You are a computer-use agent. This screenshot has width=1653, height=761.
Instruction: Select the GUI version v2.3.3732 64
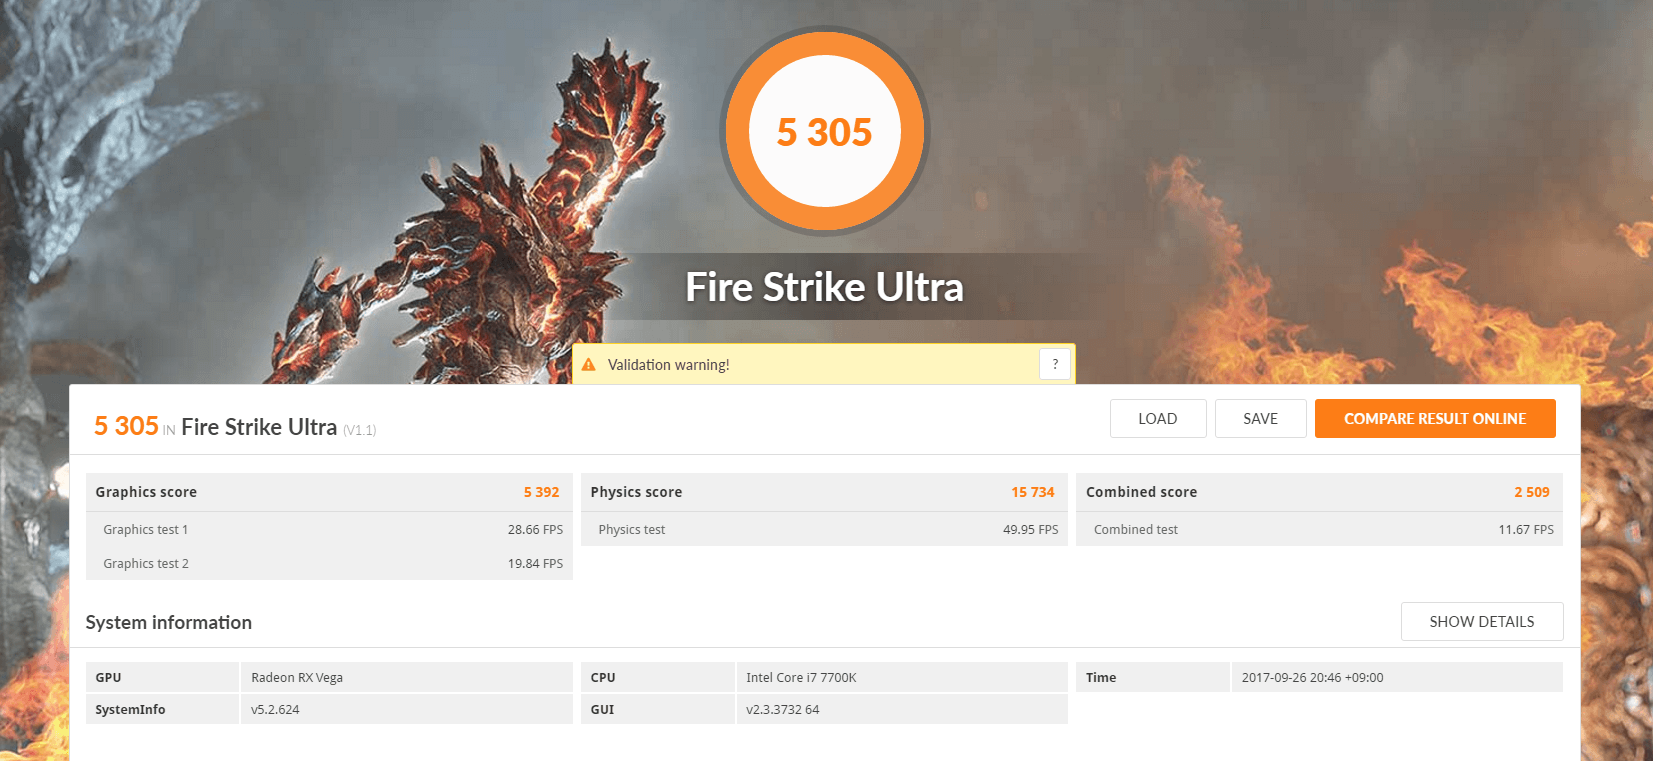coord(782,709)
